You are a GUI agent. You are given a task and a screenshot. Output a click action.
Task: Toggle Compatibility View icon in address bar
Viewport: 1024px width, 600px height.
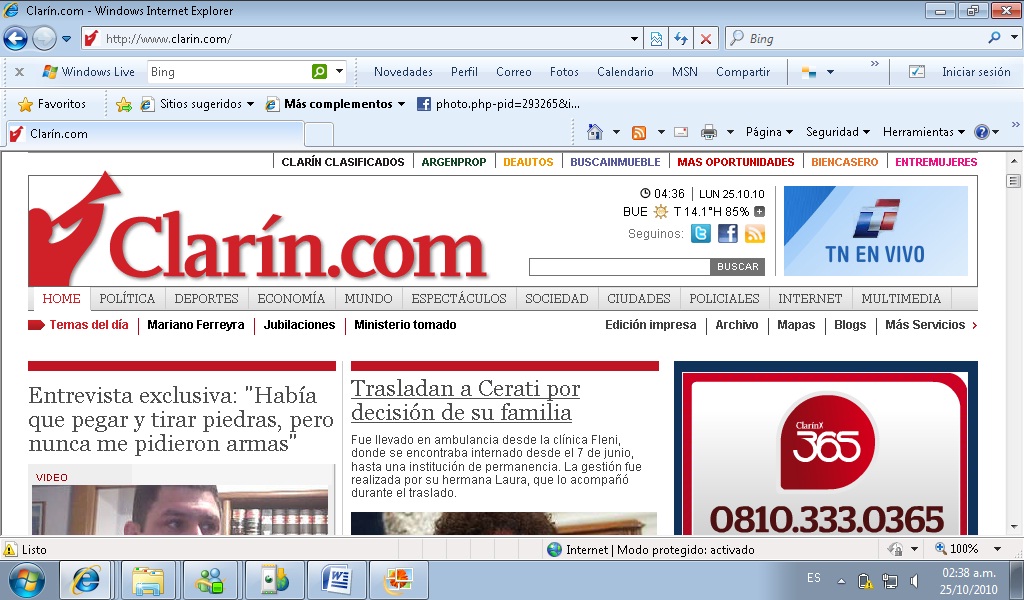[x=656, y=39]
